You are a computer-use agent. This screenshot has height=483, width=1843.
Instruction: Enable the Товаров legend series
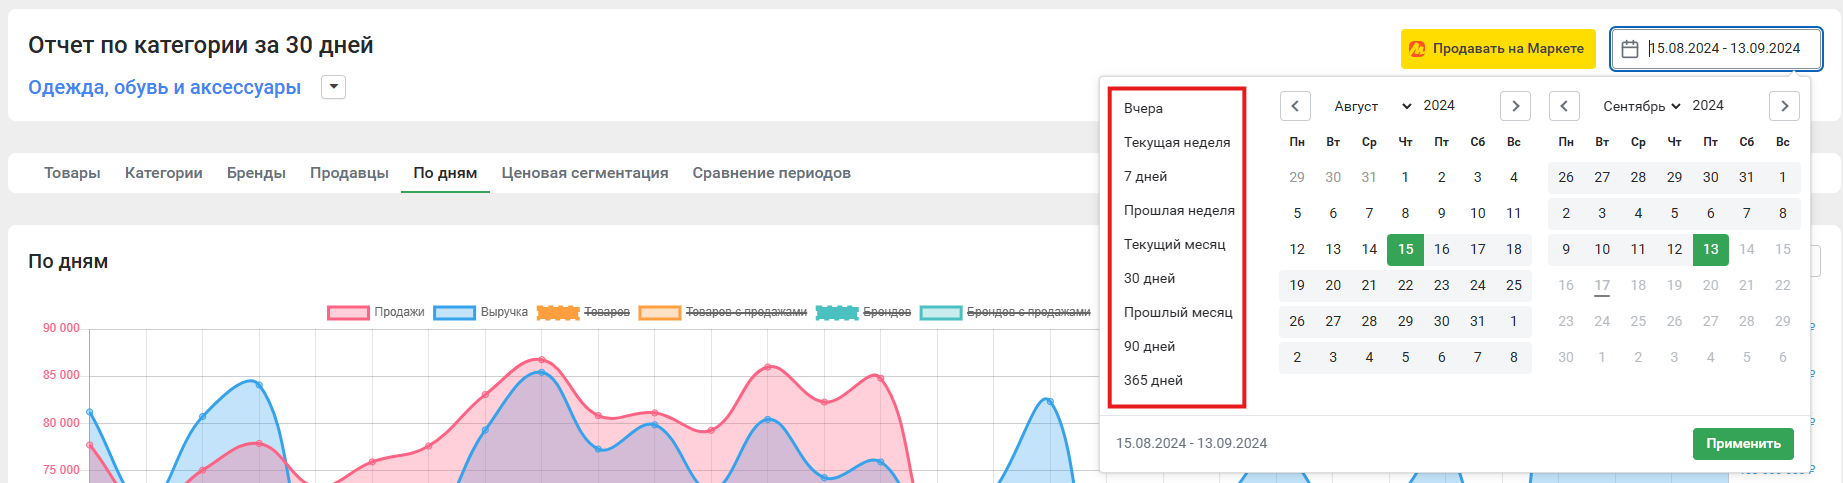pos(584,312)
